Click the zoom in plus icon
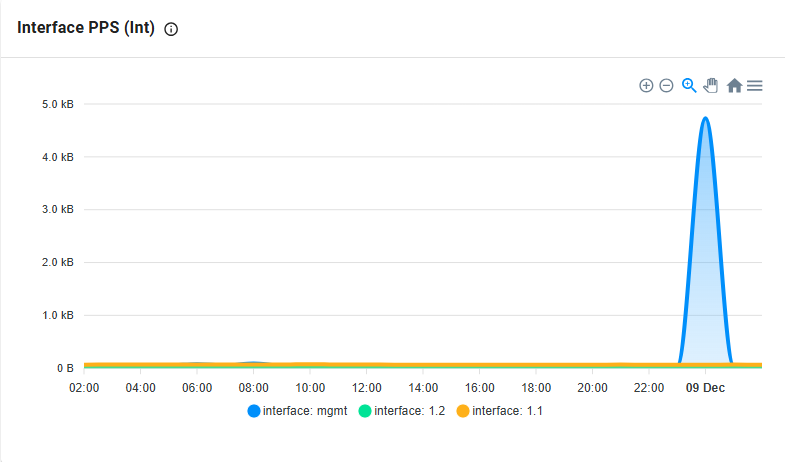 646,86
